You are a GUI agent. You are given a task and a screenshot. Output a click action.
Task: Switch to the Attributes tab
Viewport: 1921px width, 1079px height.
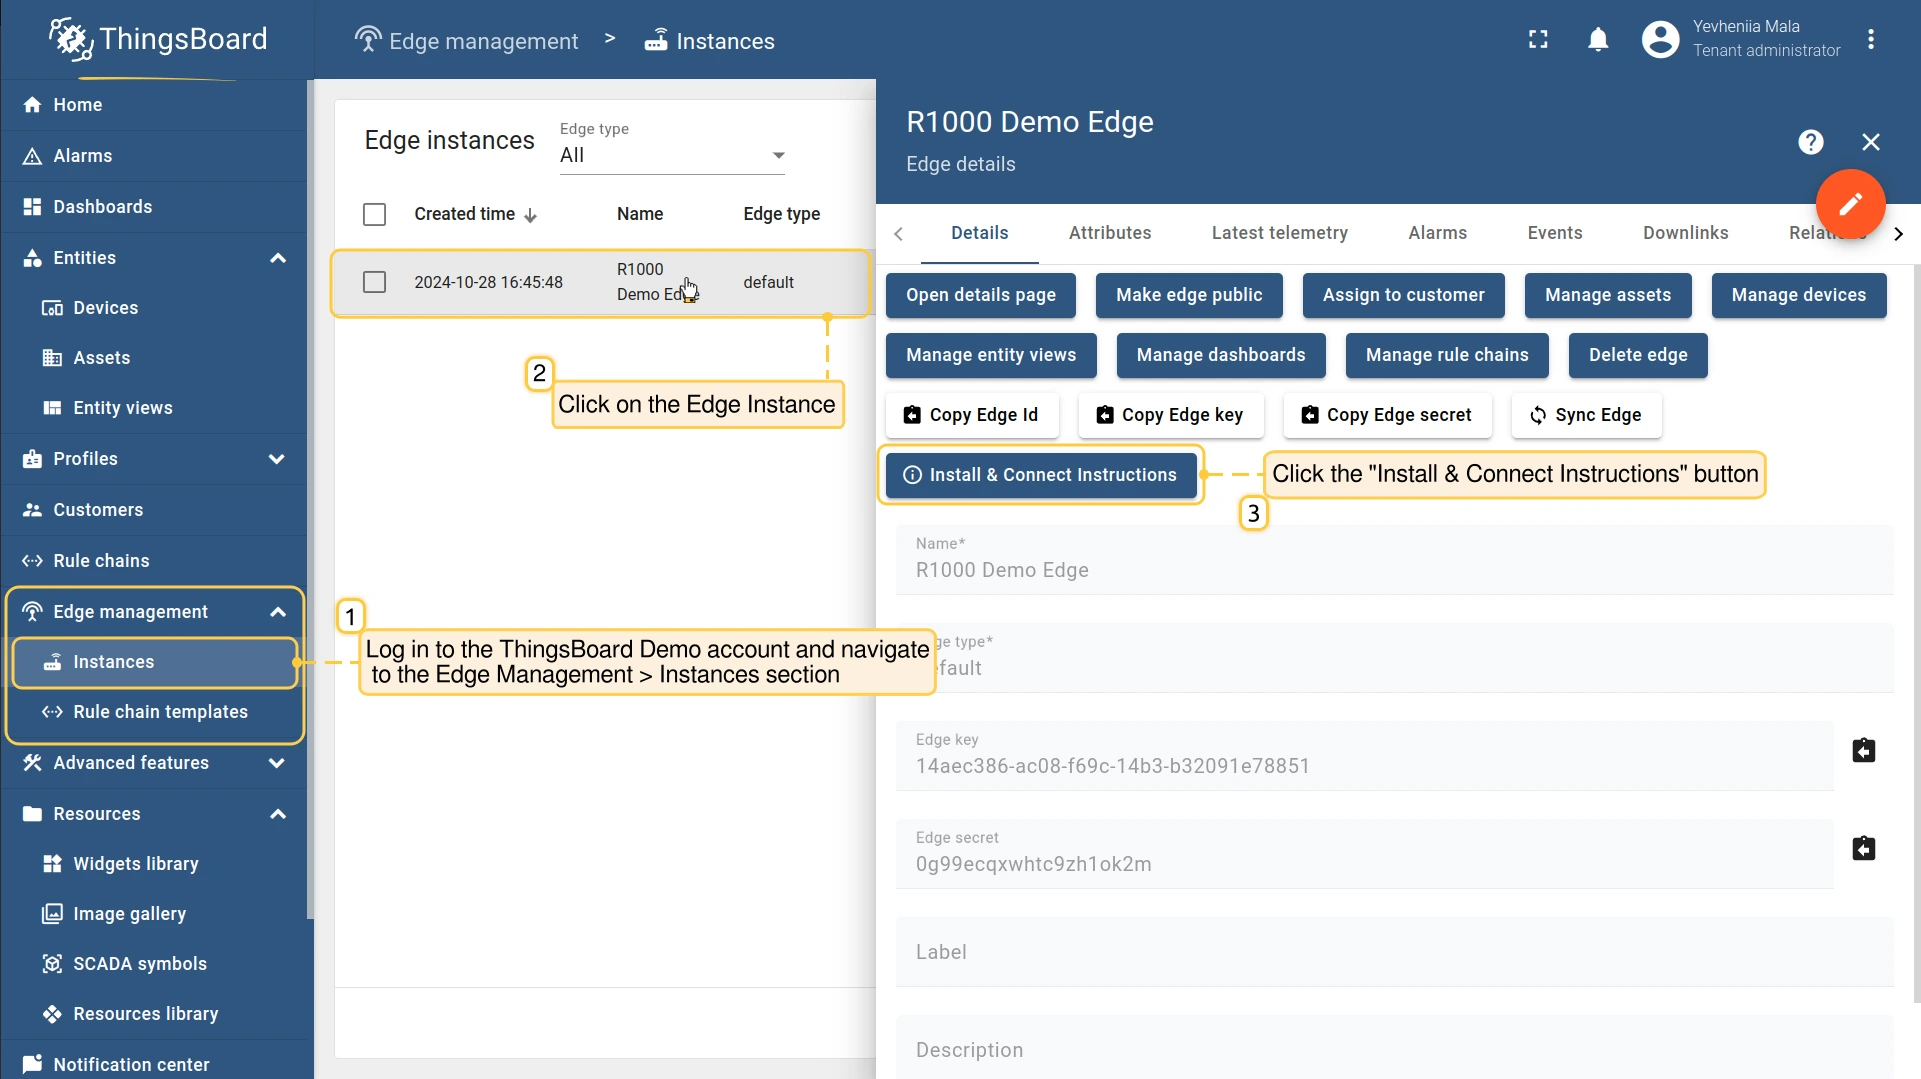[x=1109, y=233]
